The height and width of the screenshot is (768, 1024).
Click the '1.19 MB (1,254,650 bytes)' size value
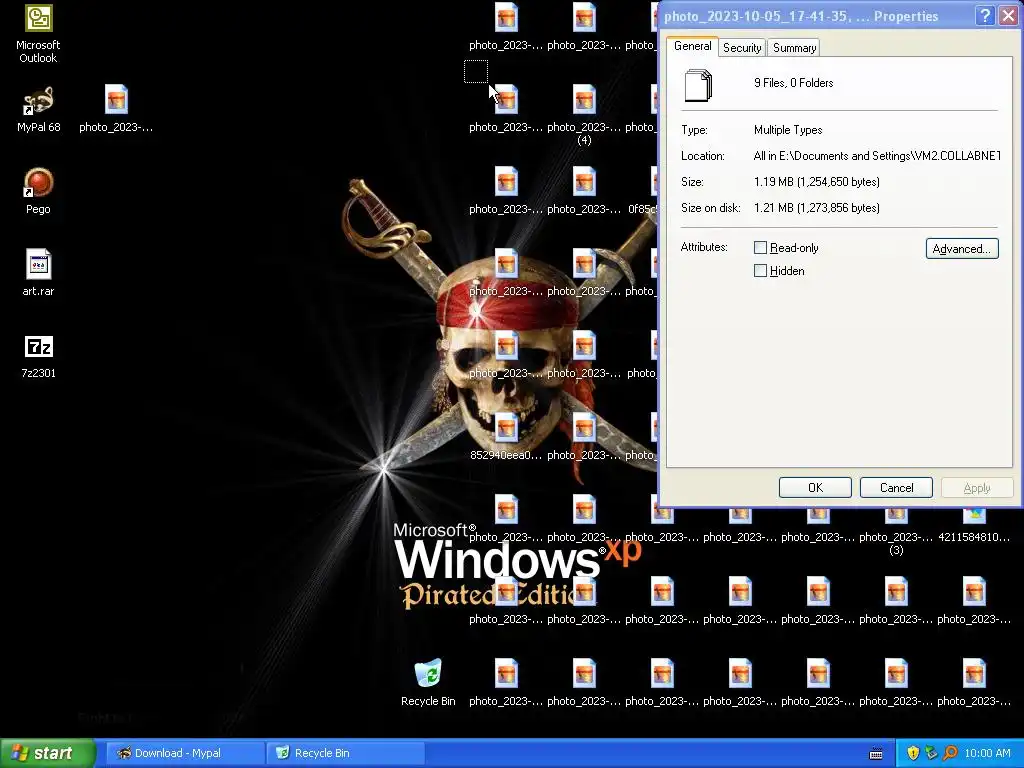click(816, 182)
